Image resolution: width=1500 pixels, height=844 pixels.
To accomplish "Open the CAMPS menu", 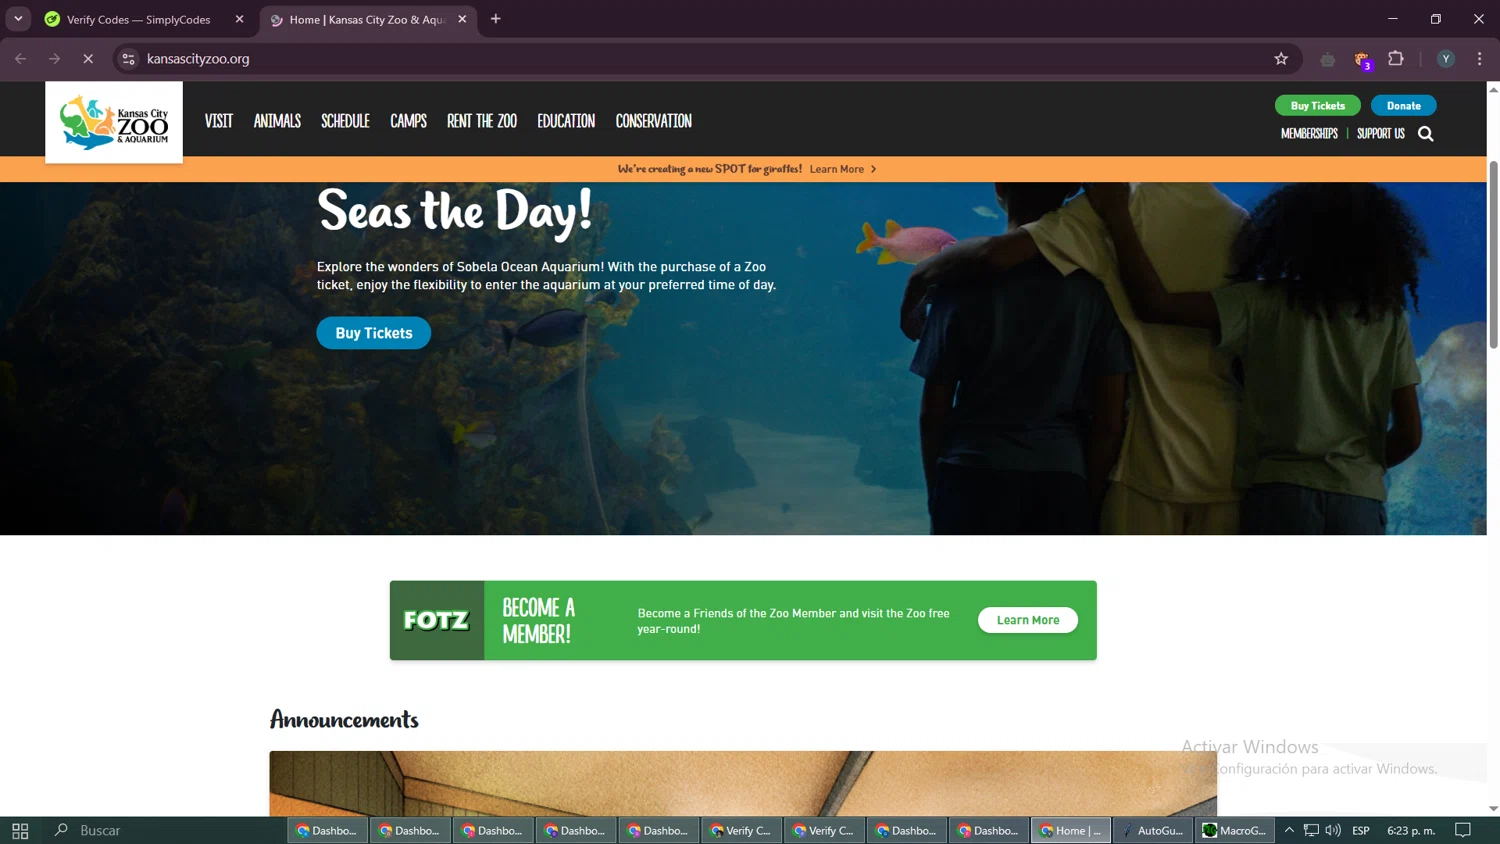I will [x=408, y=121].
